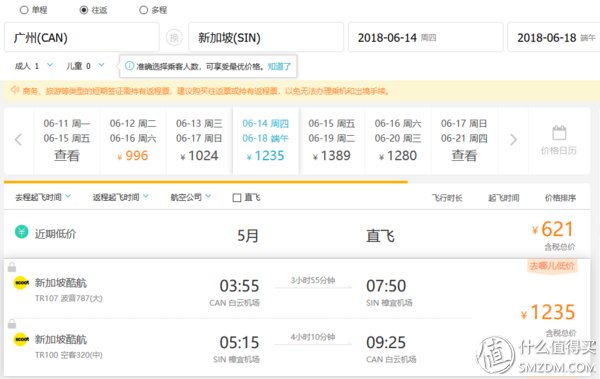Screen dimensions: 600x379
Task: Show later dates with right arrow
Action: 513,140
